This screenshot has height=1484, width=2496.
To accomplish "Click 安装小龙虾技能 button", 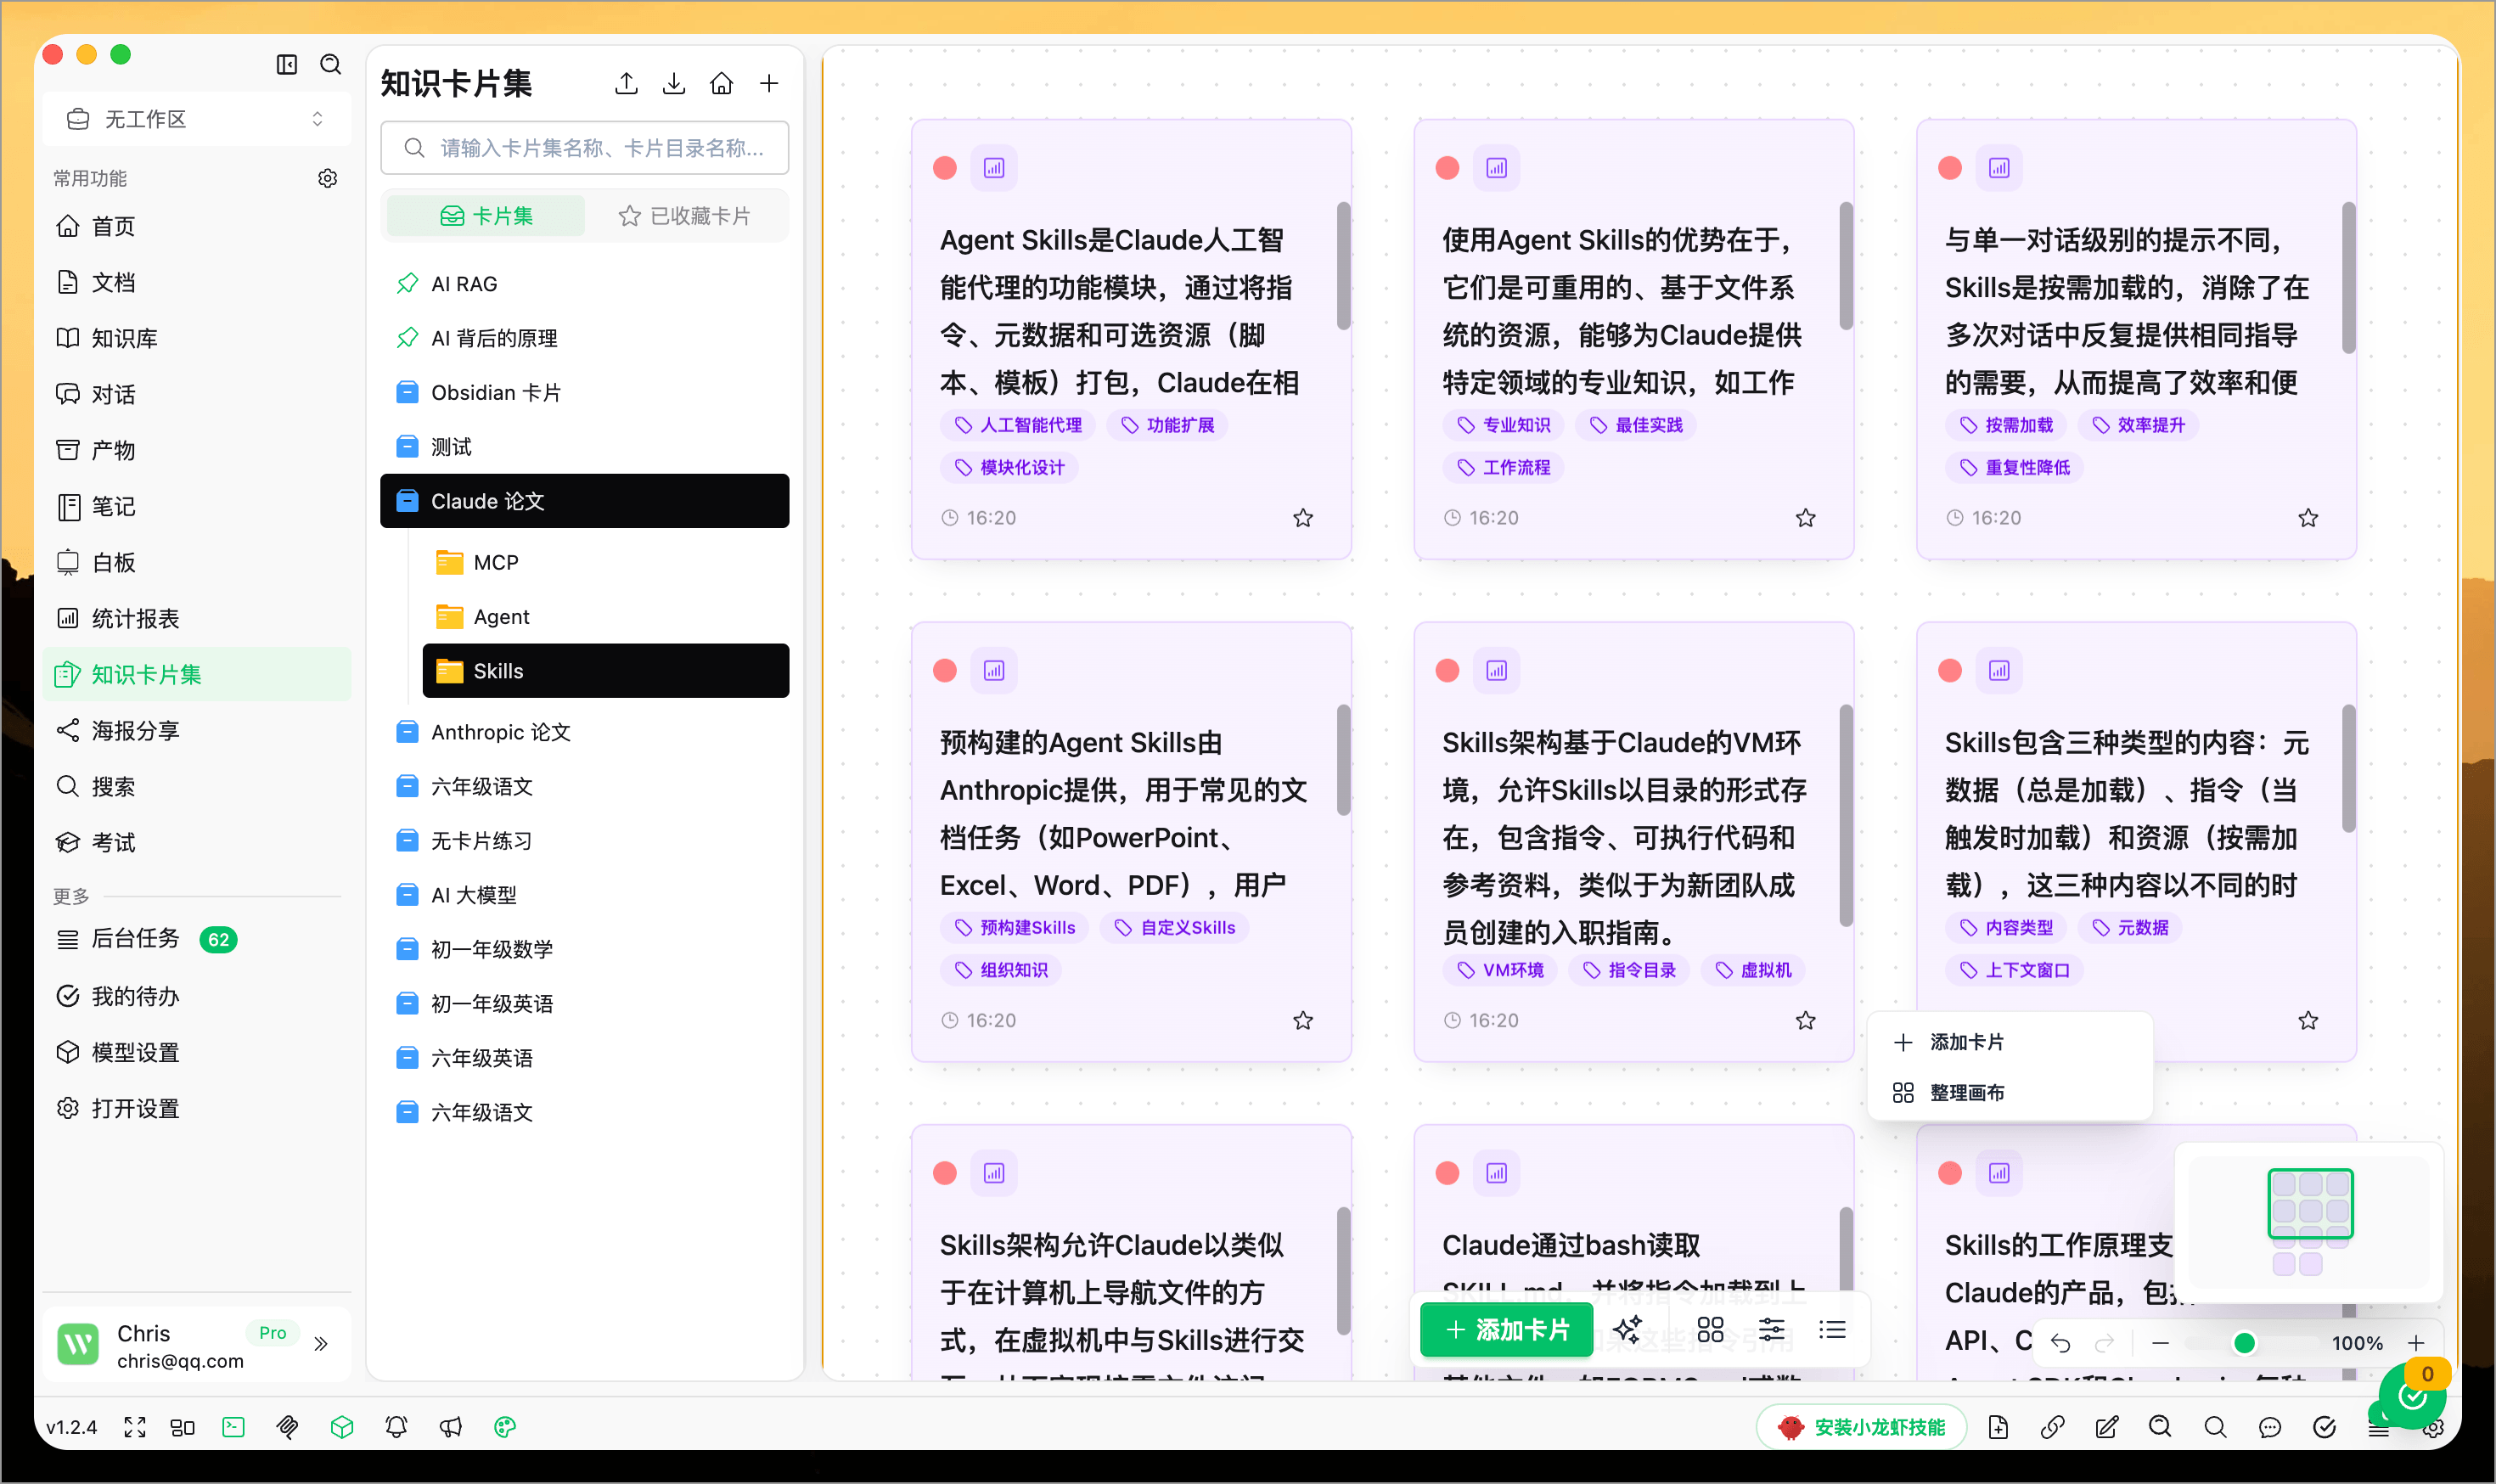I will click(x=1862, y=1427).
